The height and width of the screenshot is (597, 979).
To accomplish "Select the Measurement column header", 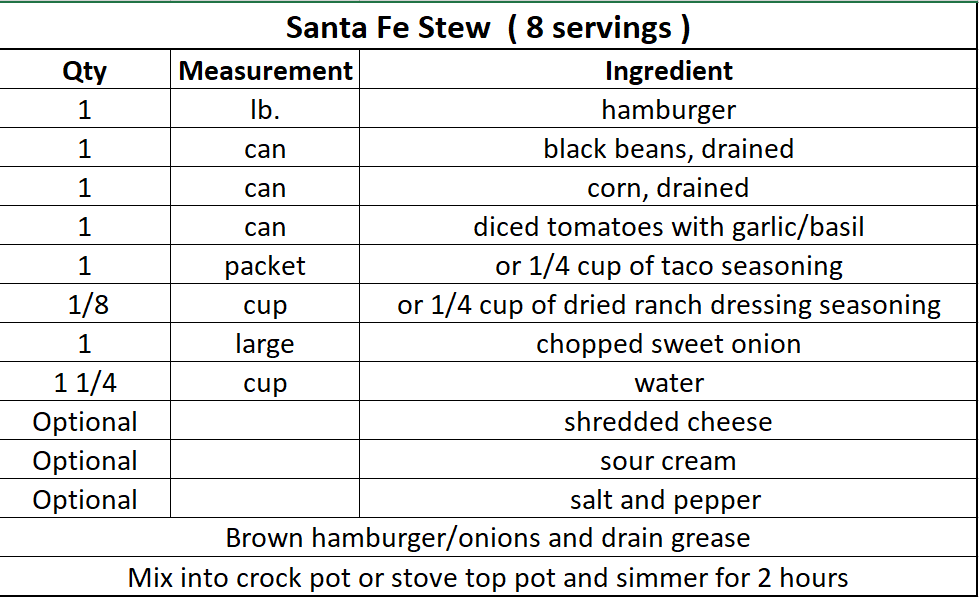I will pyautogui.click(x=265, y=71).
